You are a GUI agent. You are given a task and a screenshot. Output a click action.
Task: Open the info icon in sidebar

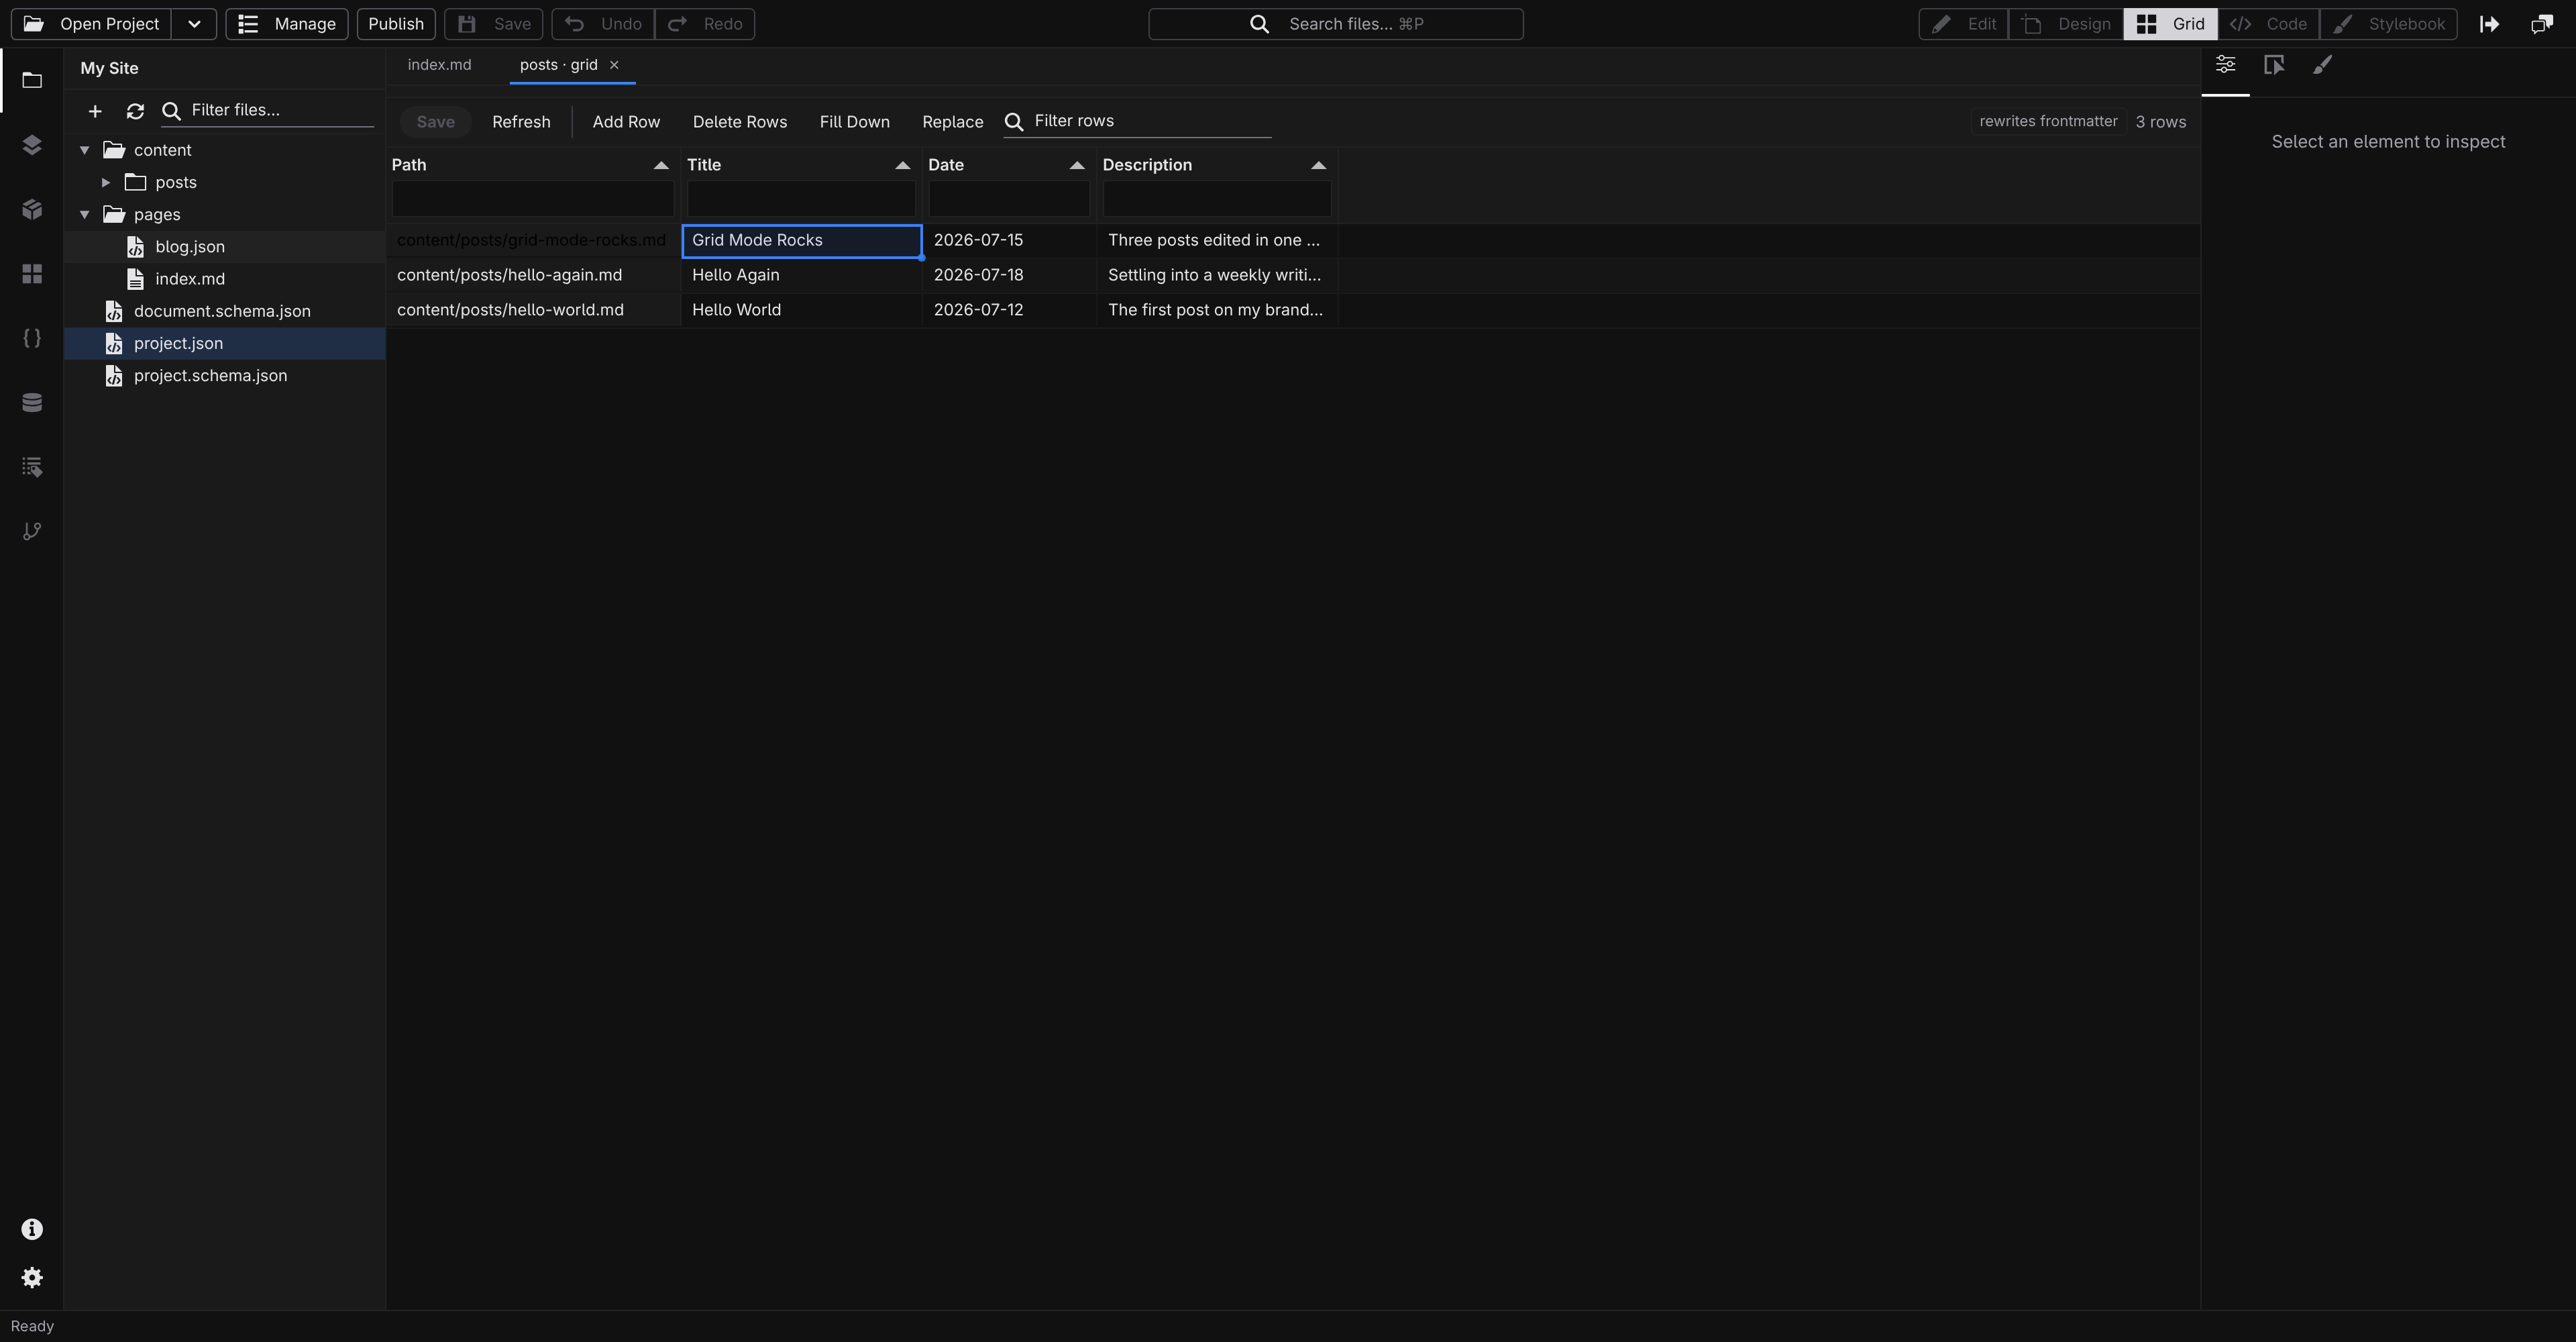32,1229
